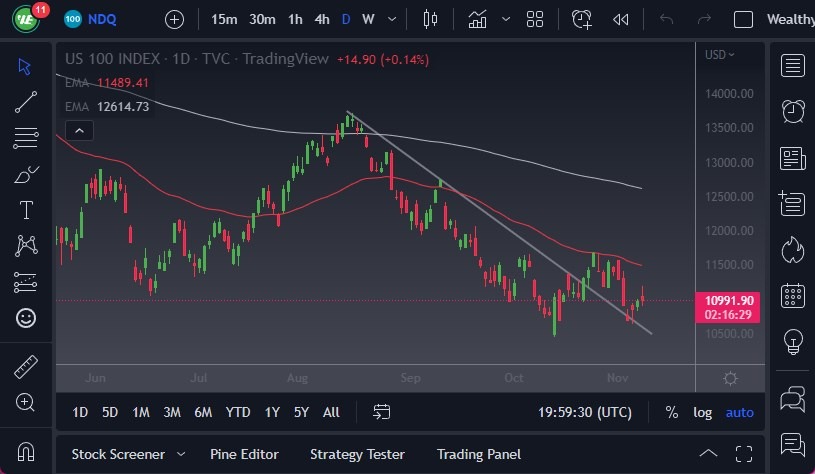The height and width of the screenshot is (474, 815).
Task: Select the 4h timeframe button
Action: click(x=322, y=19)
